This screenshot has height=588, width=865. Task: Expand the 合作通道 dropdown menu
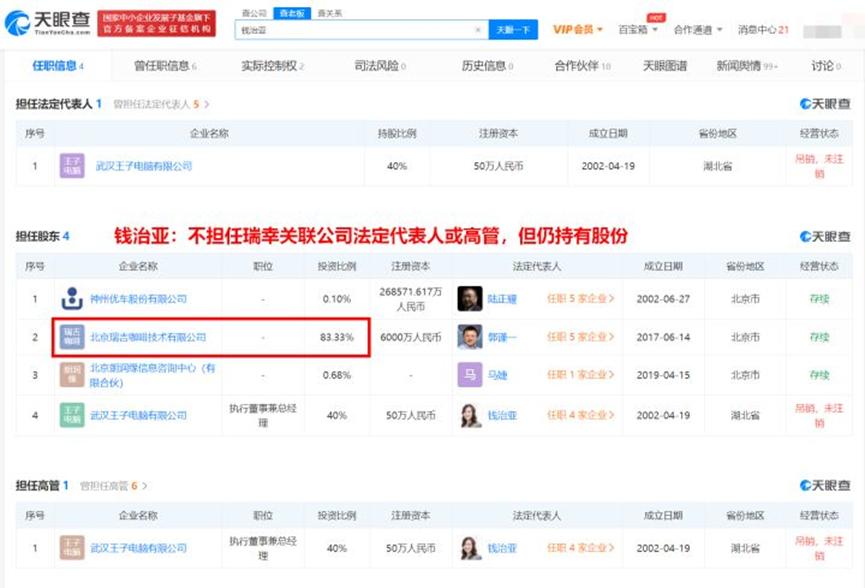click(x=698, y=30)
